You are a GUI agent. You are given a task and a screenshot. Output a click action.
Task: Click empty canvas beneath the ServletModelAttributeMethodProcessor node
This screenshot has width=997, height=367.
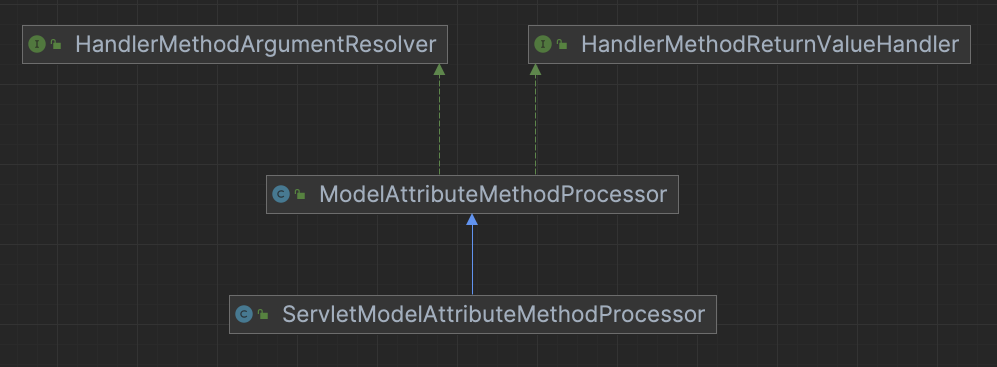point(472,350)
